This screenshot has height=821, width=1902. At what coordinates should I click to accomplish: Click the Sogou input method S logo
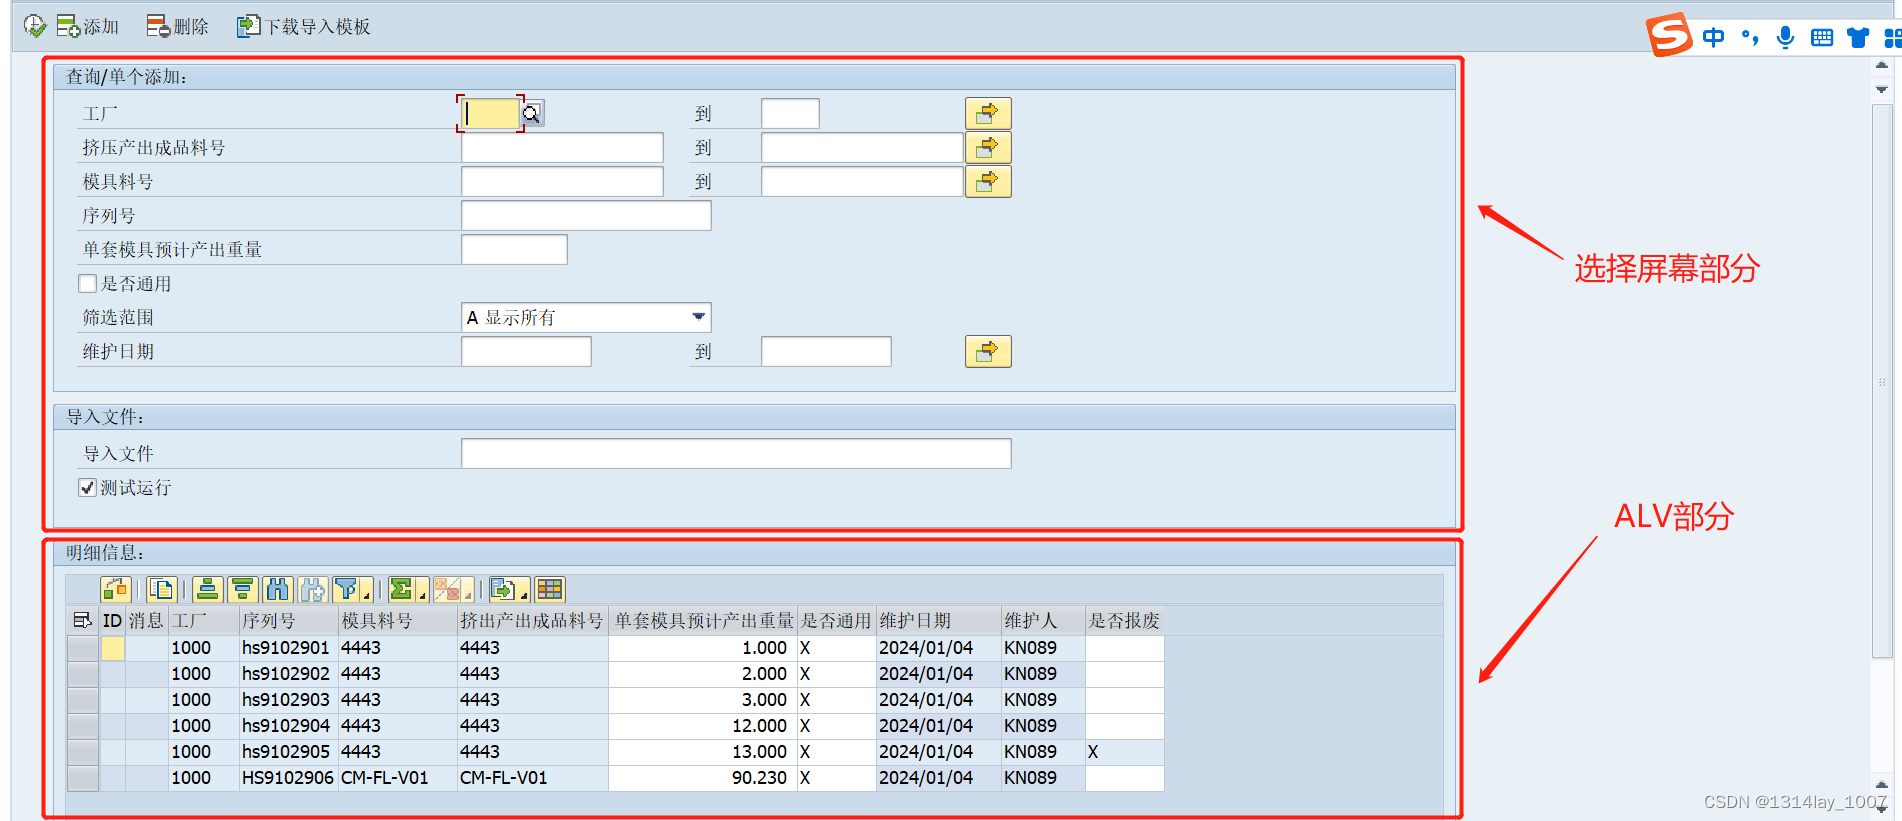point(1670,35)
